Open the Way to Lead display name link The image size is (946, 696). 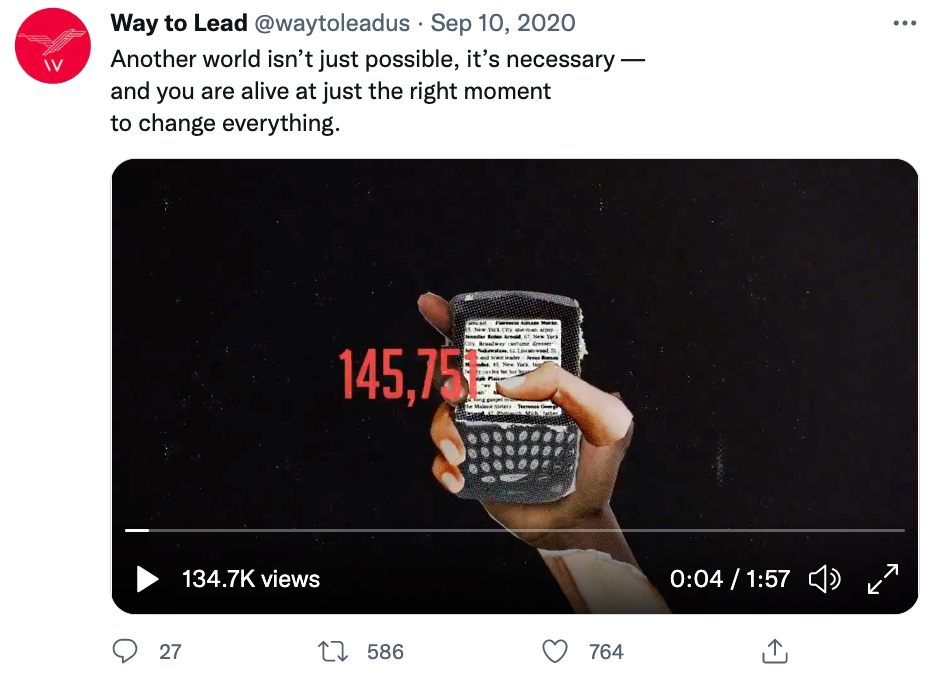(x=179, y=23)
